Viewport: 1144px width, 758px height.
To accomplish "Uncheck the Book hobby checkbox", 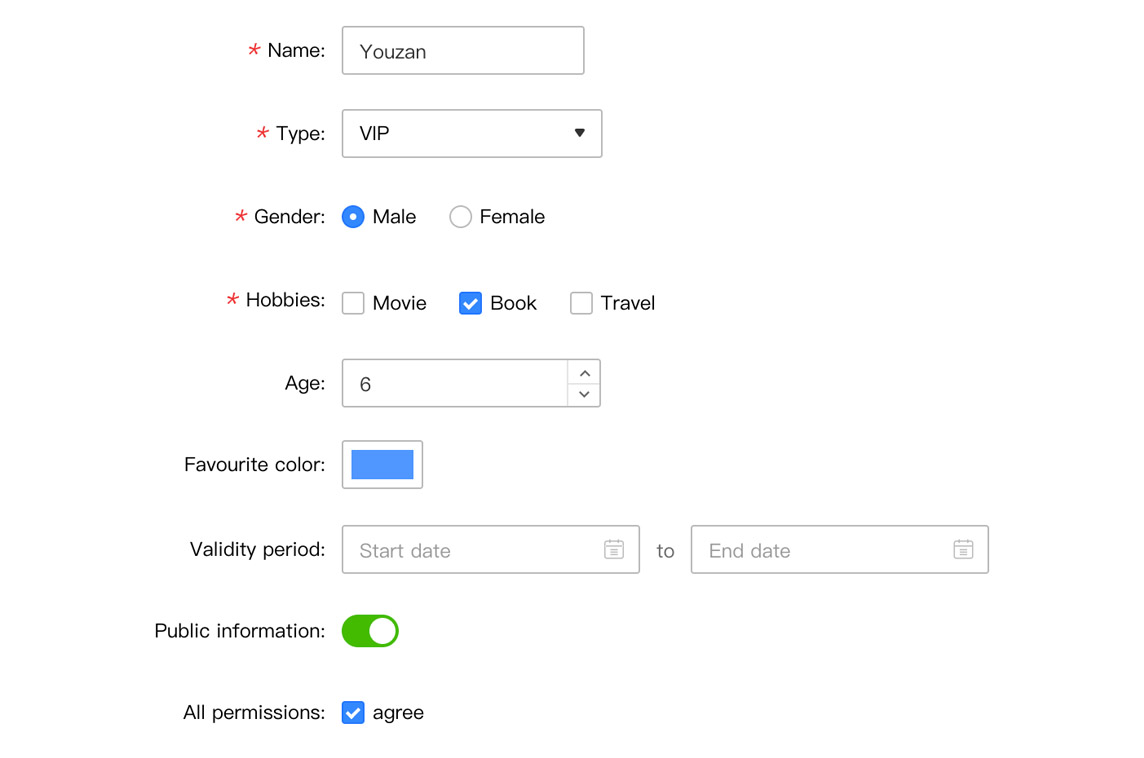I will [471, 303].
